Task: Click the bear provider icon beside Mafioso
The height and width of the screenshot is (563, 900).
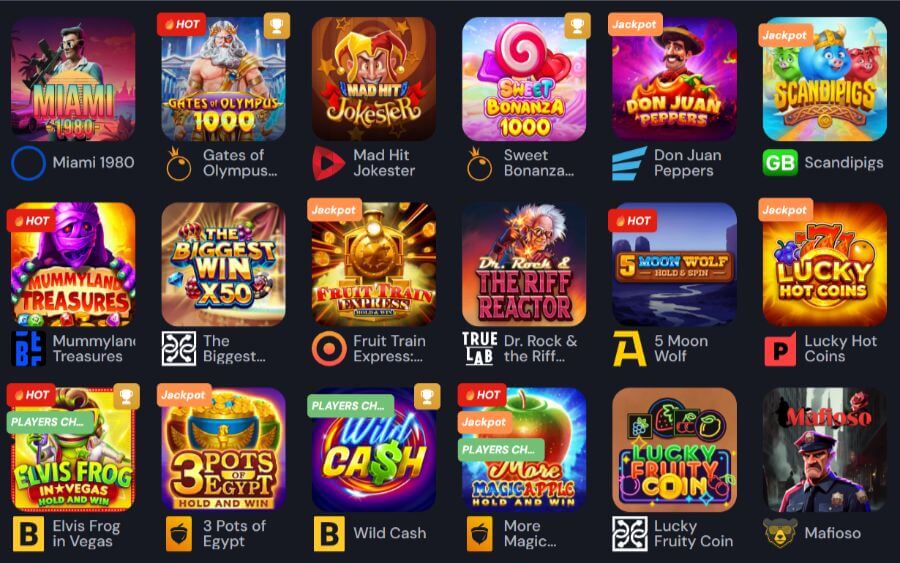Action: click(780, 533)
